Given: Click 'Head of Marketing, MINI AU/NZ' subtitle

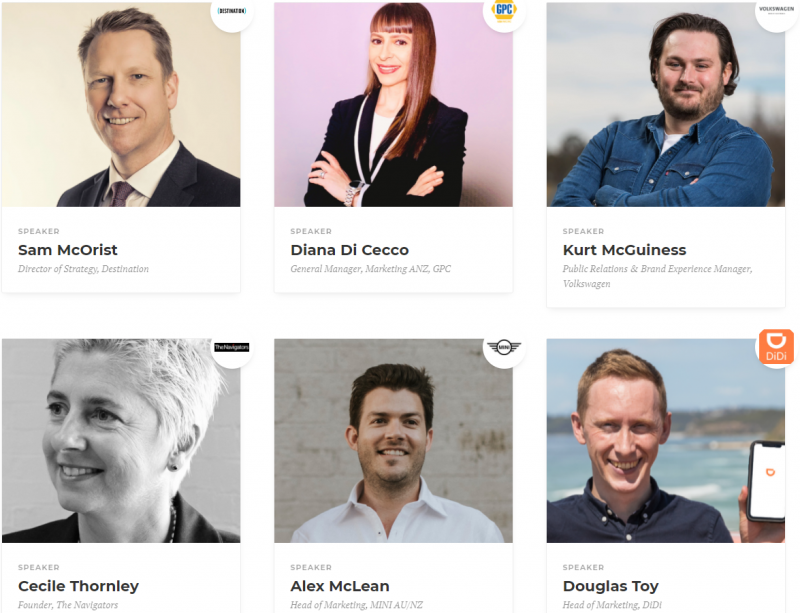Looking at the screenshot, I should click(x=357, y=605).
